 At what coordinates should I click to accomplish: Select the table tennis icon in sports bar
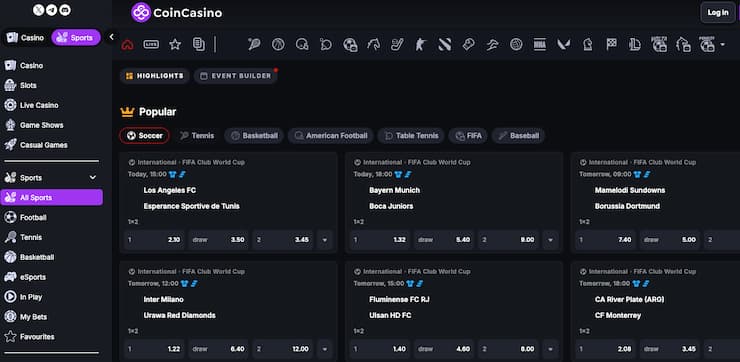(326, 44)
